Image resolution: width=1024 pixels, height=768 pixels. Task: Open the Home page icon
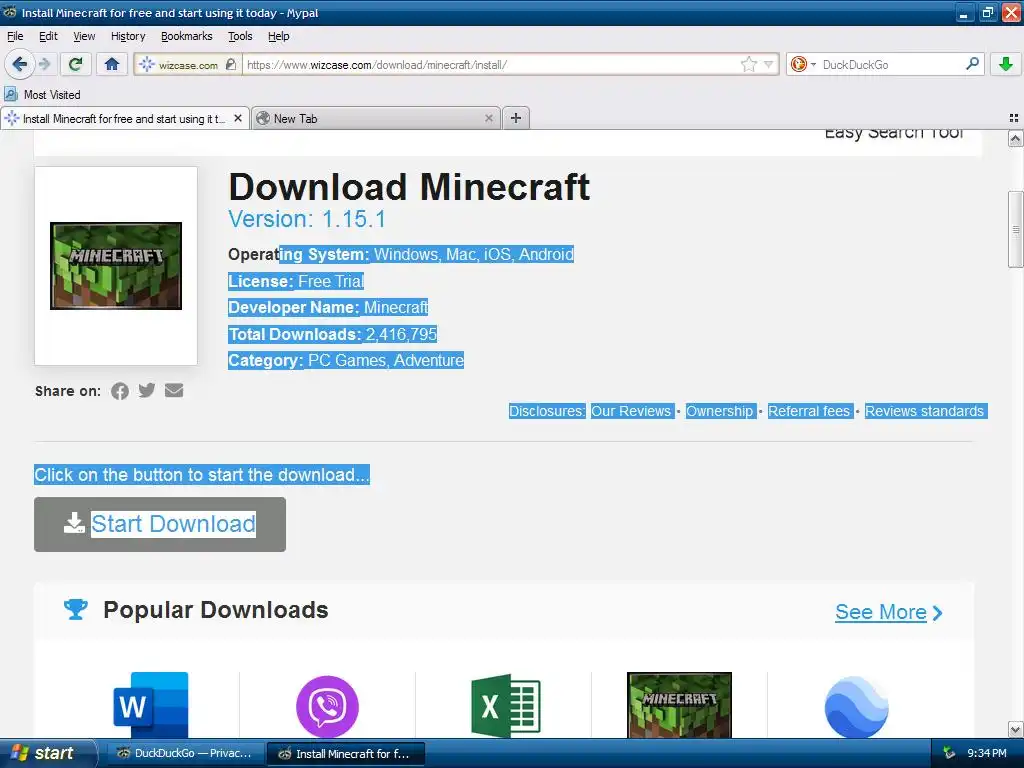(112, 64)
